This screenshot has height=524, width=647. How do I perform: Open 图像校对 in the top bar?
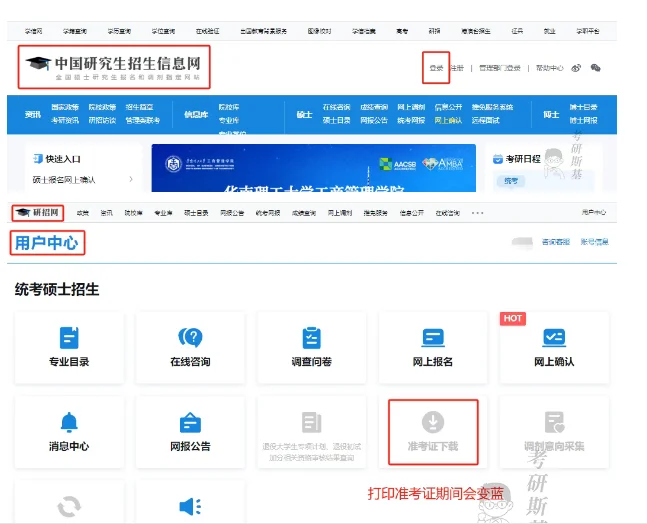319,31
